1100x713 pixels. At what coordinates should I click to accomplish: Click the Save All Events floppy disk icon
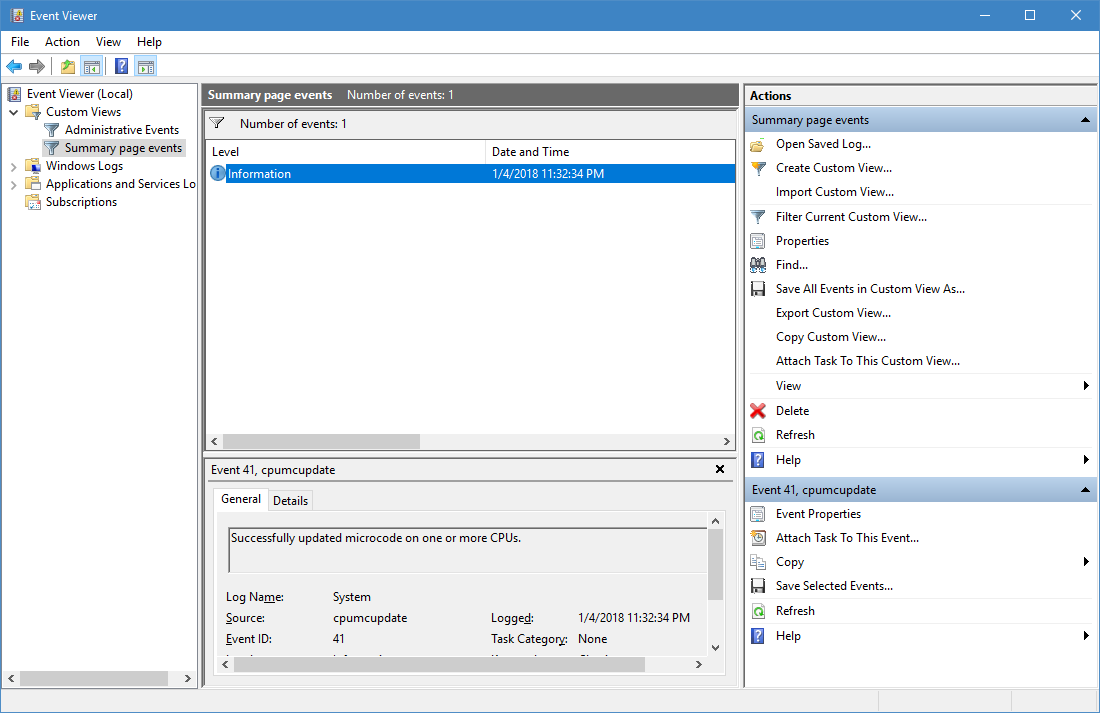pyautogui.click(x=758, y=289)
